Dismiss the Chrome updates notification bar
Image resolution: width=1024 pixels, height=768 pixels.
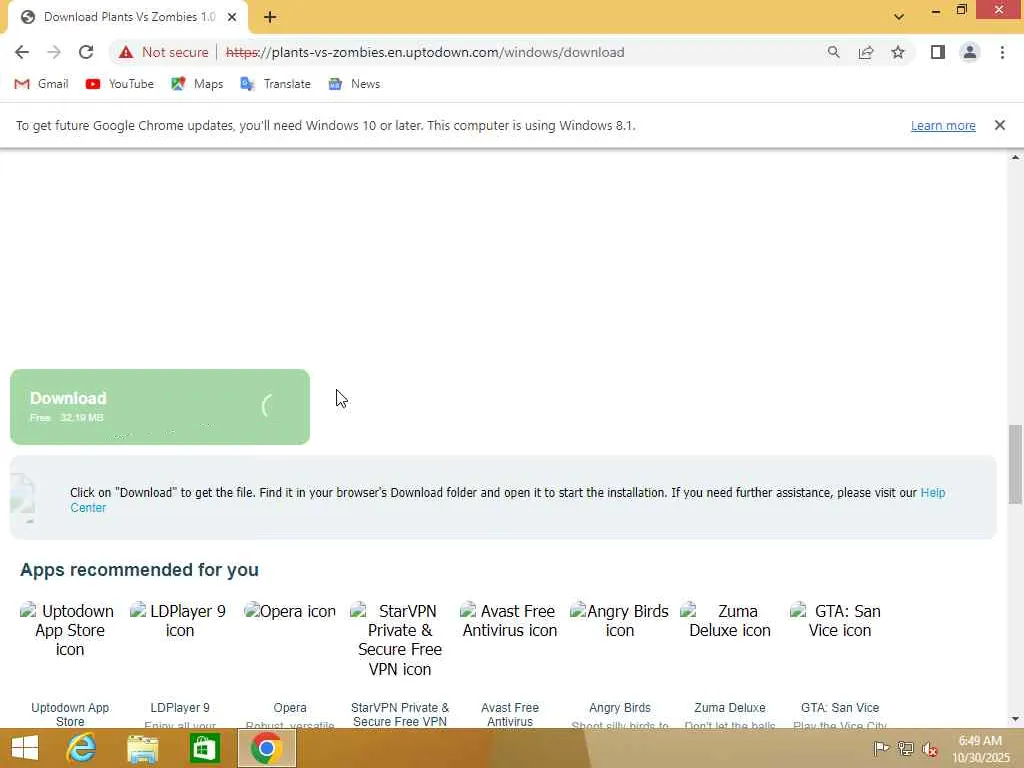[1000, 125]
